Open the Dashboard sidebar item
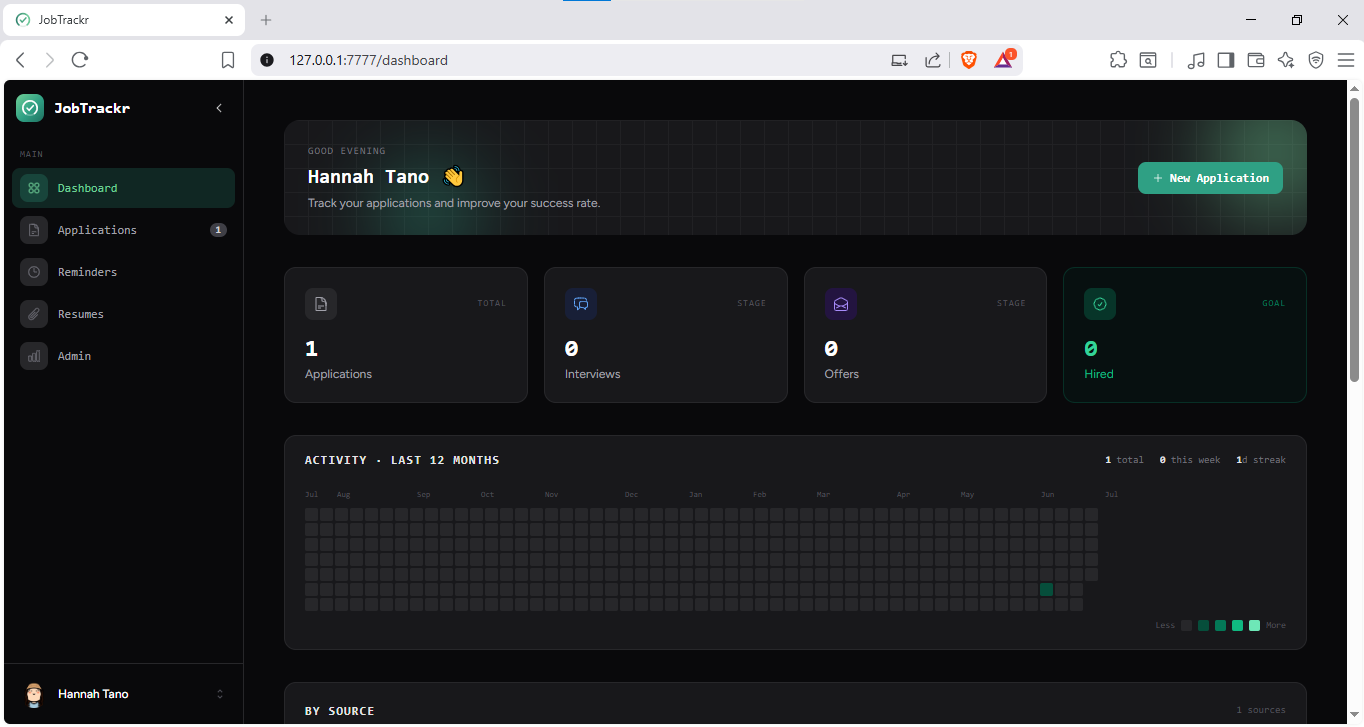The image size is (1364, 727). (x=123, y=188)
